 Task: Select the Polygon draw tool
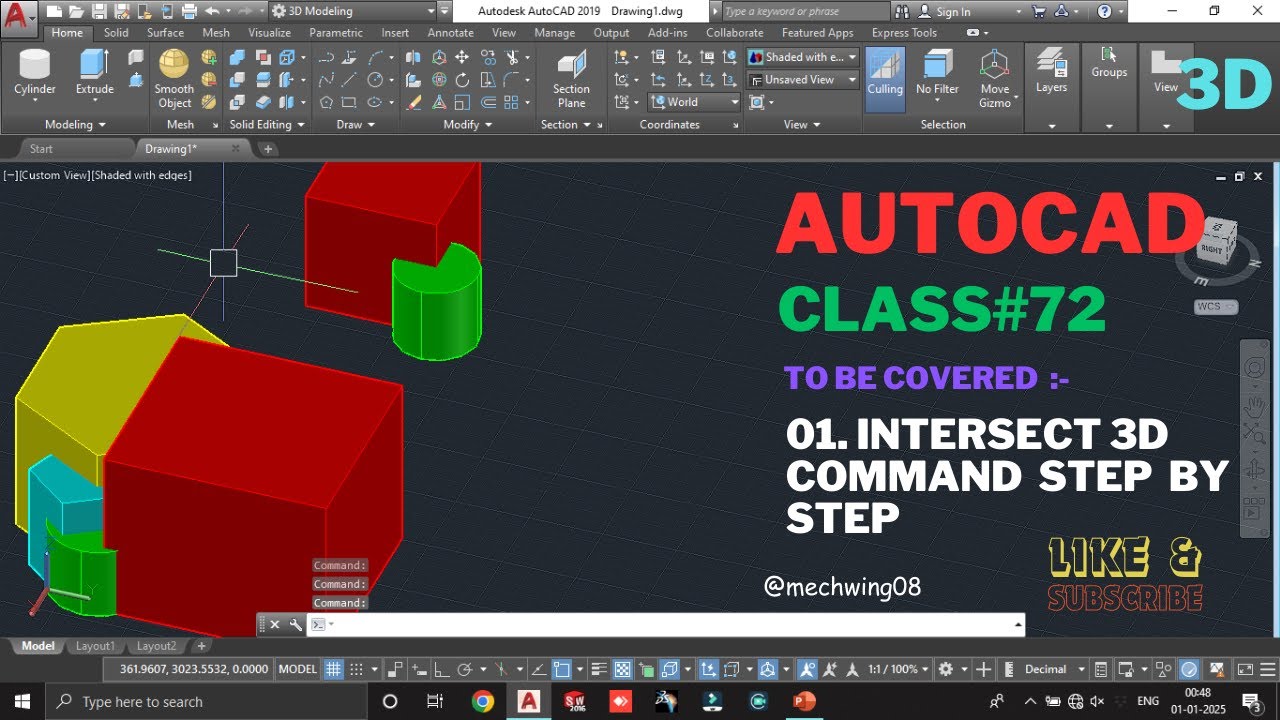pyautogui.click(x=326, y=102)
